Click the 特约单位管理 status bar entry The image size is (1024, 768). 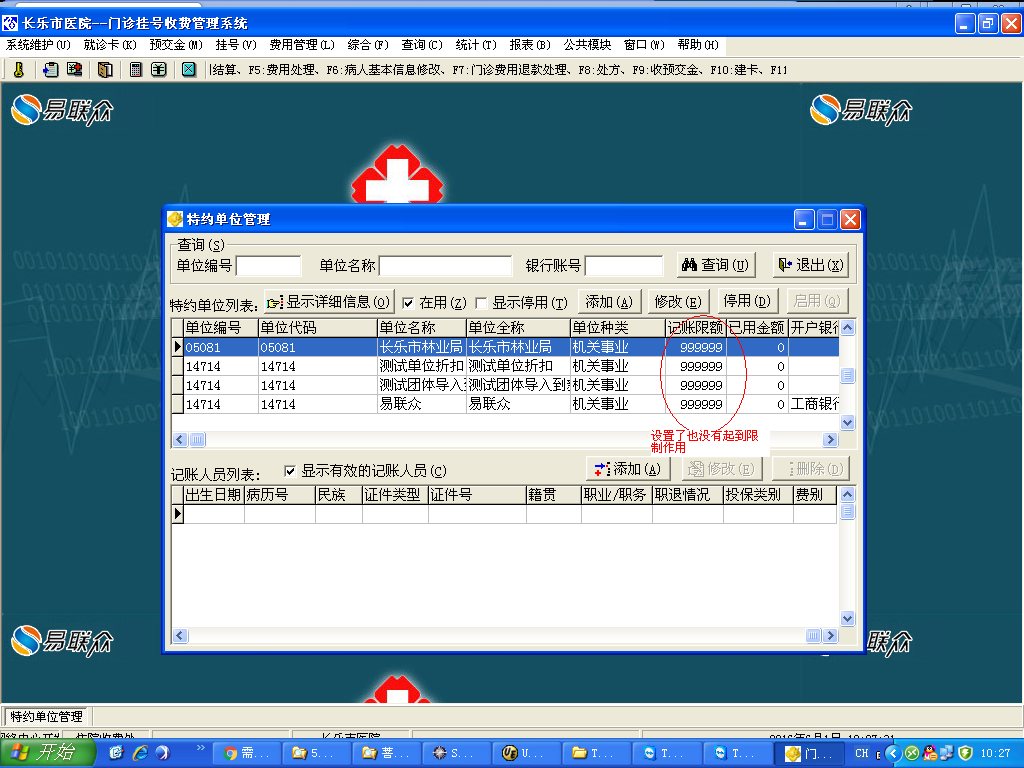46,716
